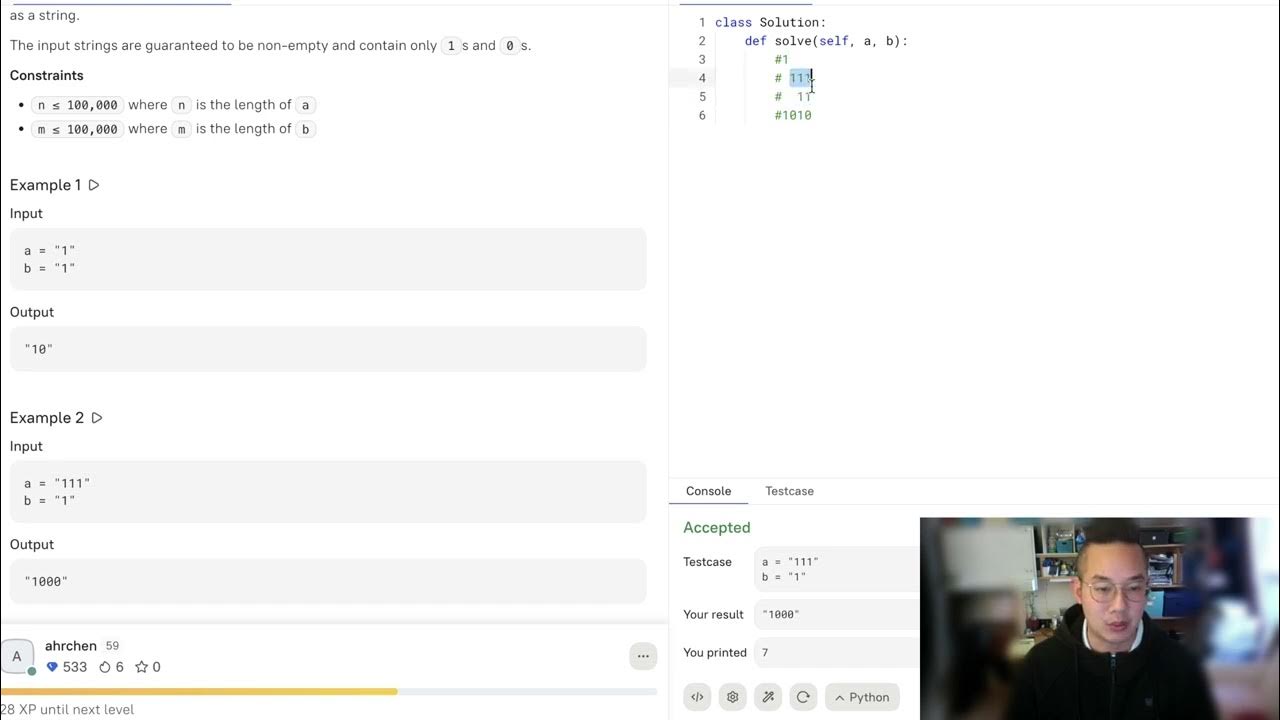This screenshot has height=720, width=1280.
Task: Play Example 1 with triangle icon
Action: [x=94, y=185]
